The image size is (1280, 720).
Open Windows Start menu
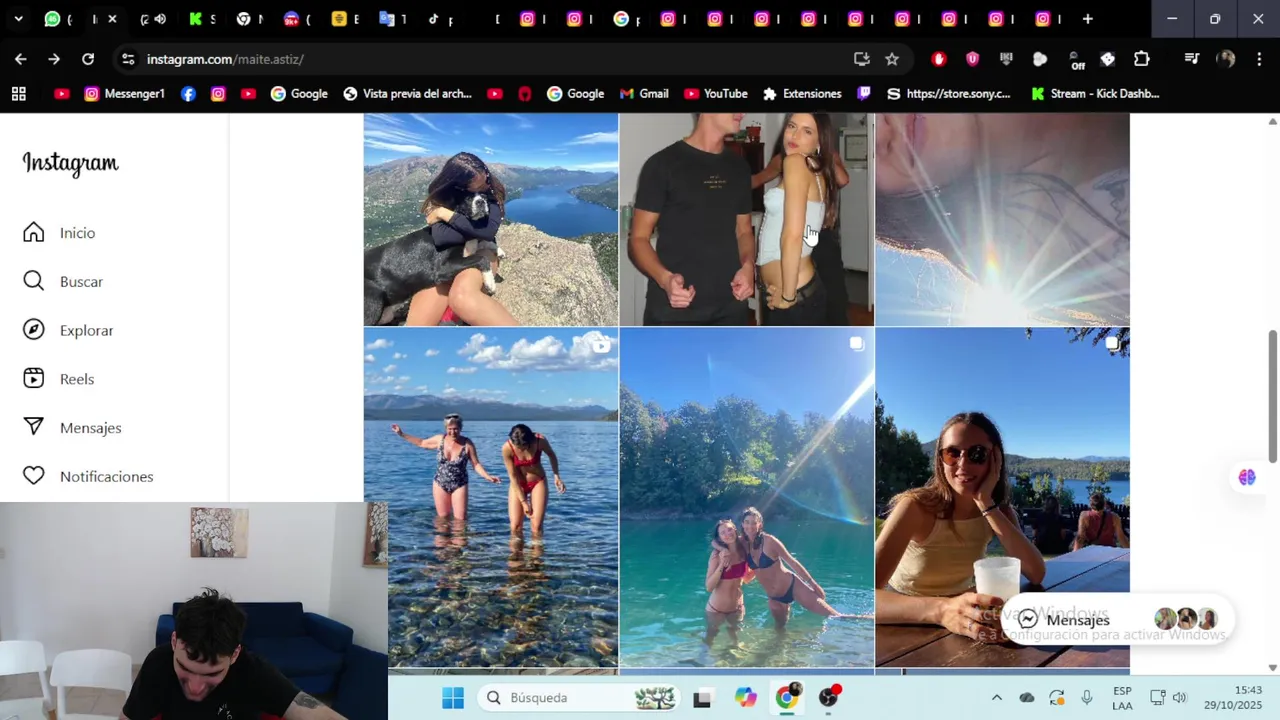453,698
